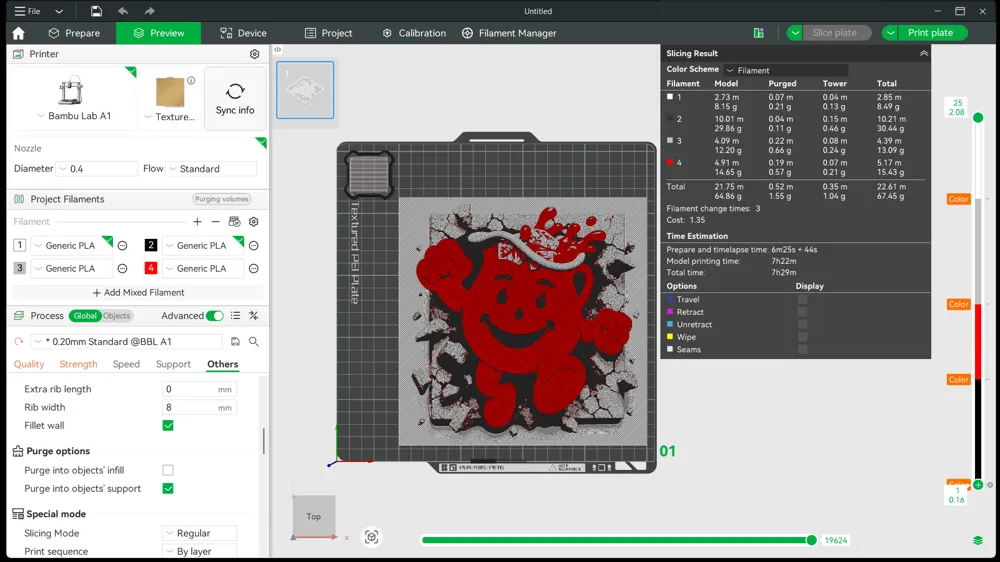The height and width of the screenshot is (562, 1000).
Task: Reset process preset changes icon
Action: [18, 341]
